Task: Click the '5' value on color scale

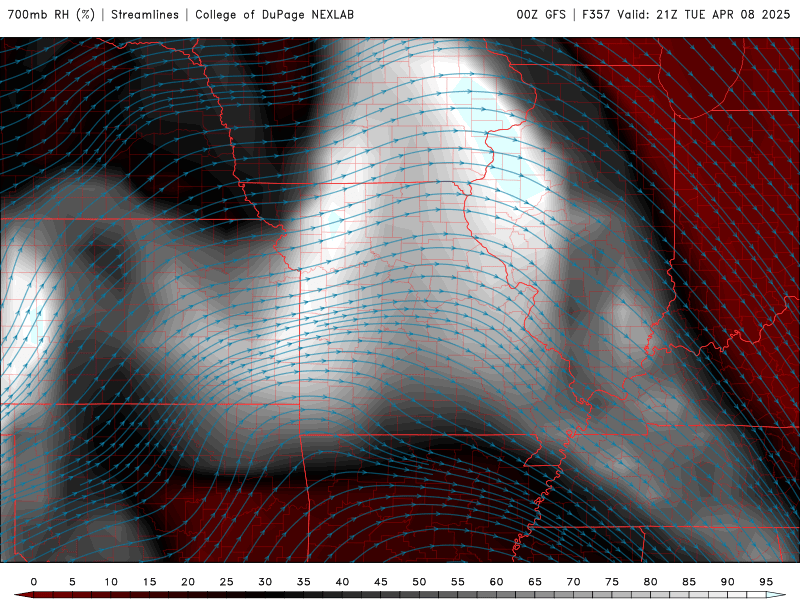Action: point(72,582)
